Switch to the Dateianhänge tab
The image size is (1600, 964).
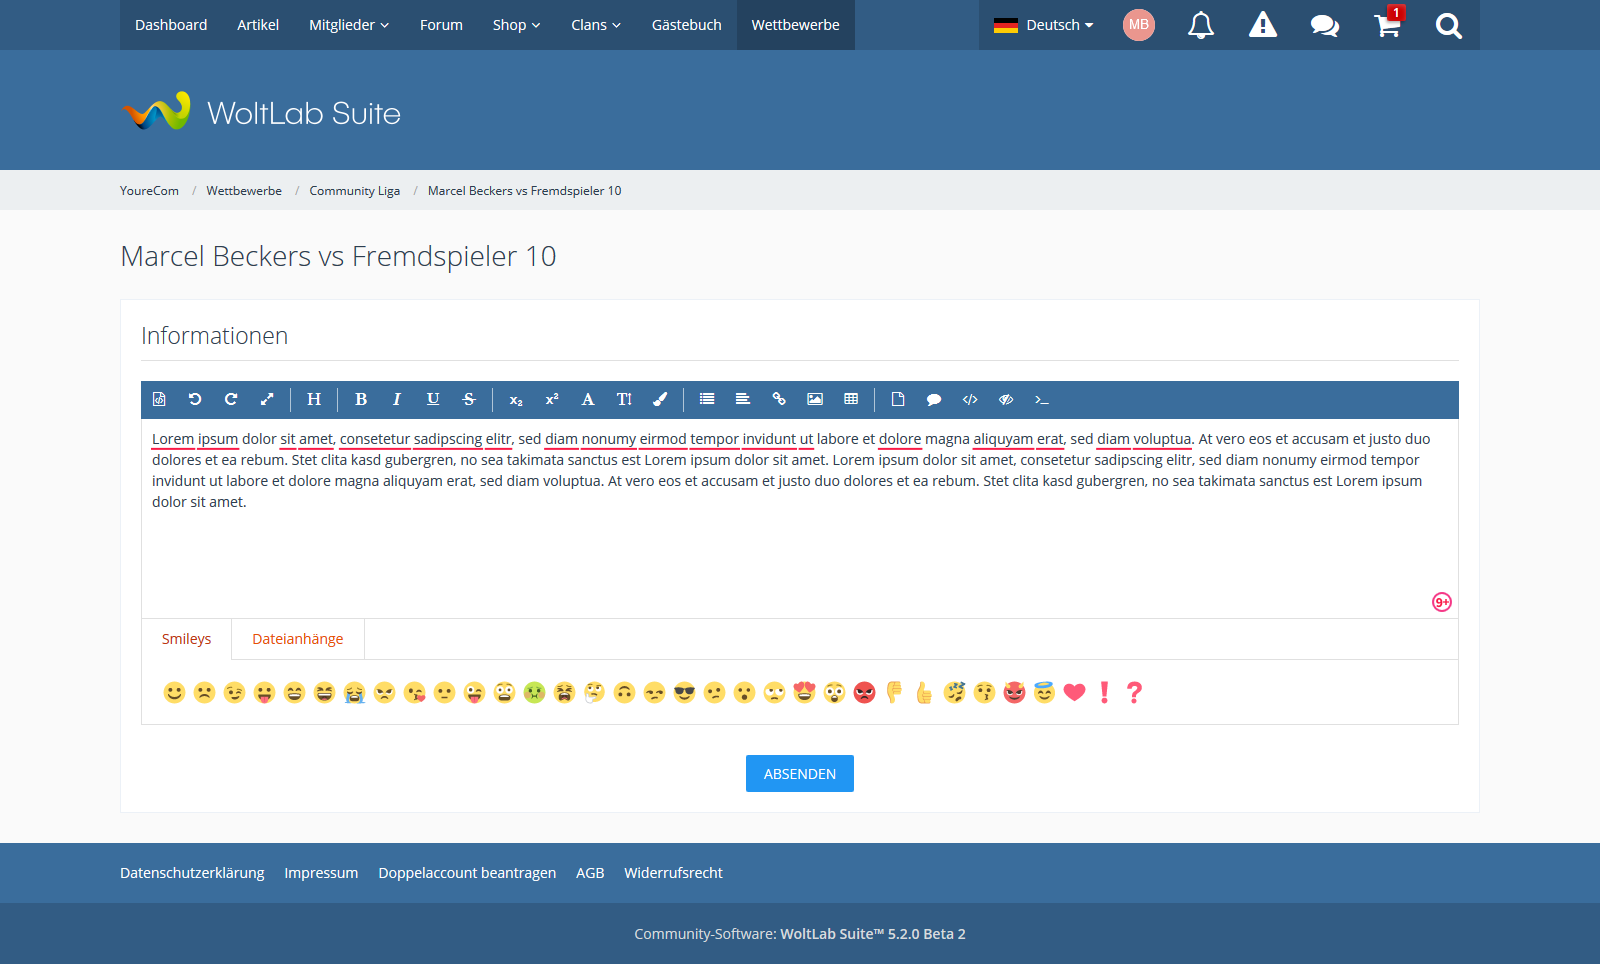pos(298,639)
